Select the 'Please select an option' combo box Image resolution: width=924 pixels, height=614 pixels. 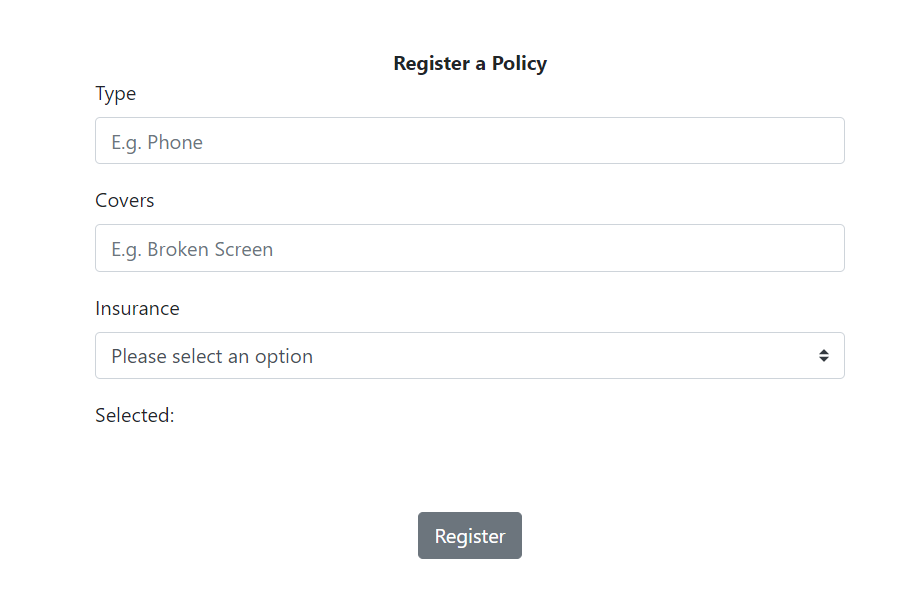(470, 355)
